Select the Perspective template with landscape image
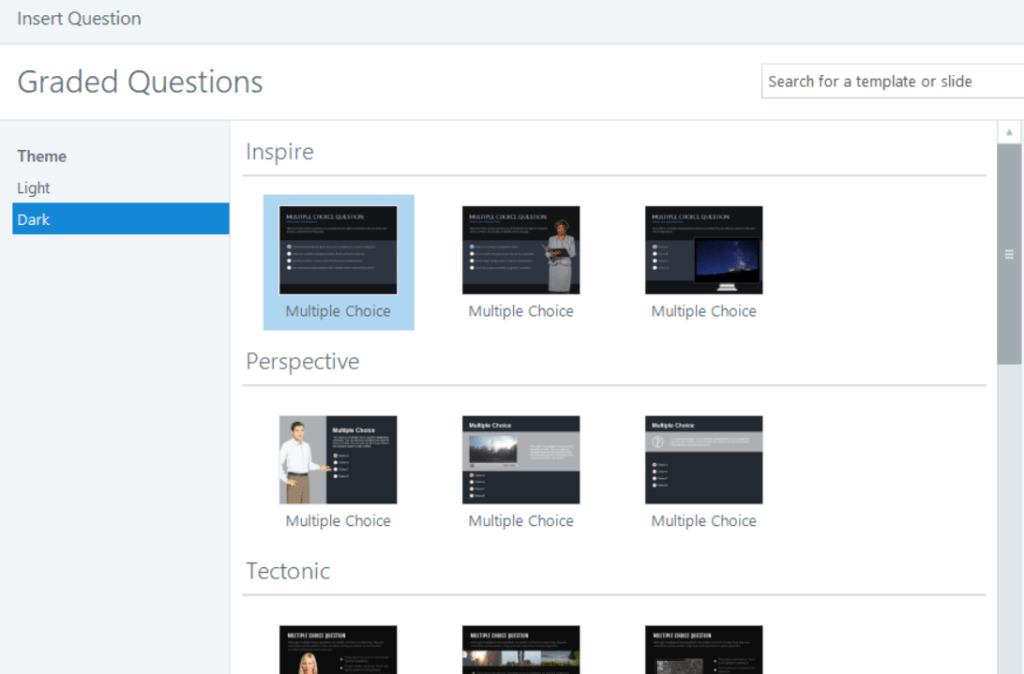 pyautogui.click(x=520, y=459)
